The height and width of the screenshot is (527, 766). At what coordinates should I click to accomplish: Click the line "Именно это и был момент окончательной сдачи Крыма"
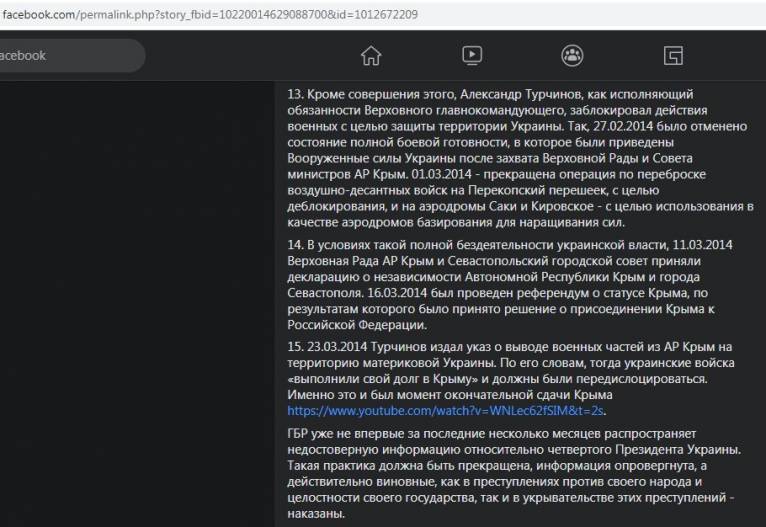point(449,395)
